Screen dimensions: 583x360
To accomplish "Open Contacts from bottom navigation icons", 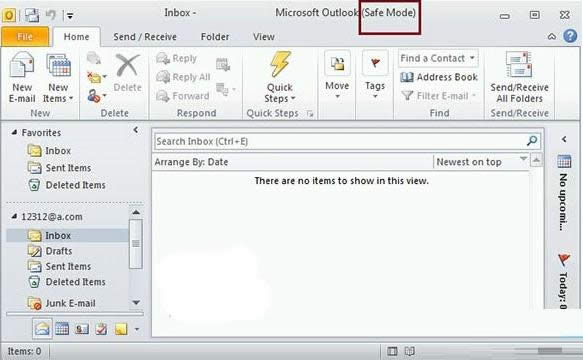I will pos(81,329).
